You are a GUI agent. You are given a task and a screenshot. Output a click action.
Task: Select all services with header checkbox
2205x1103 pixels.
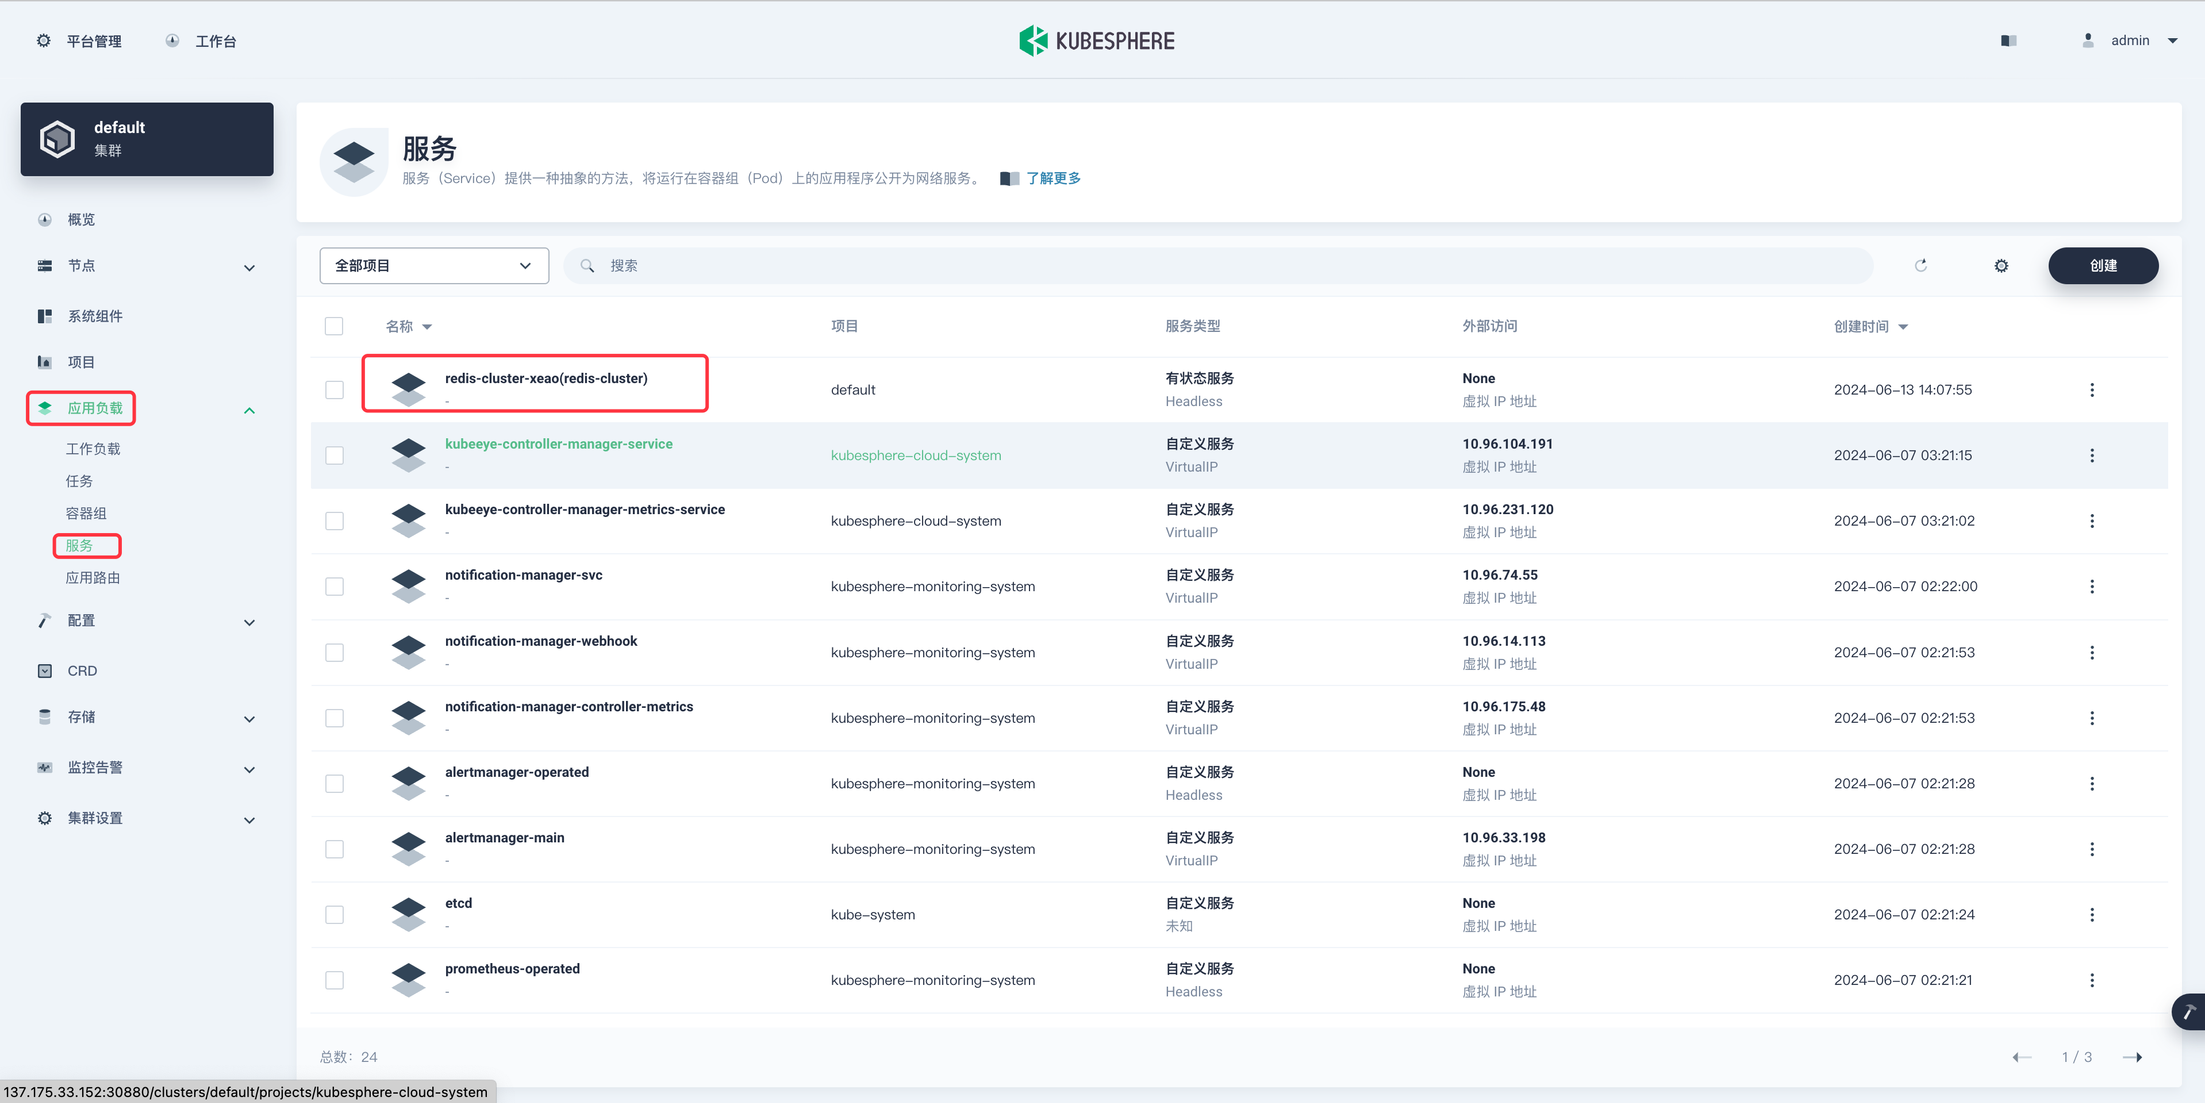334,326
